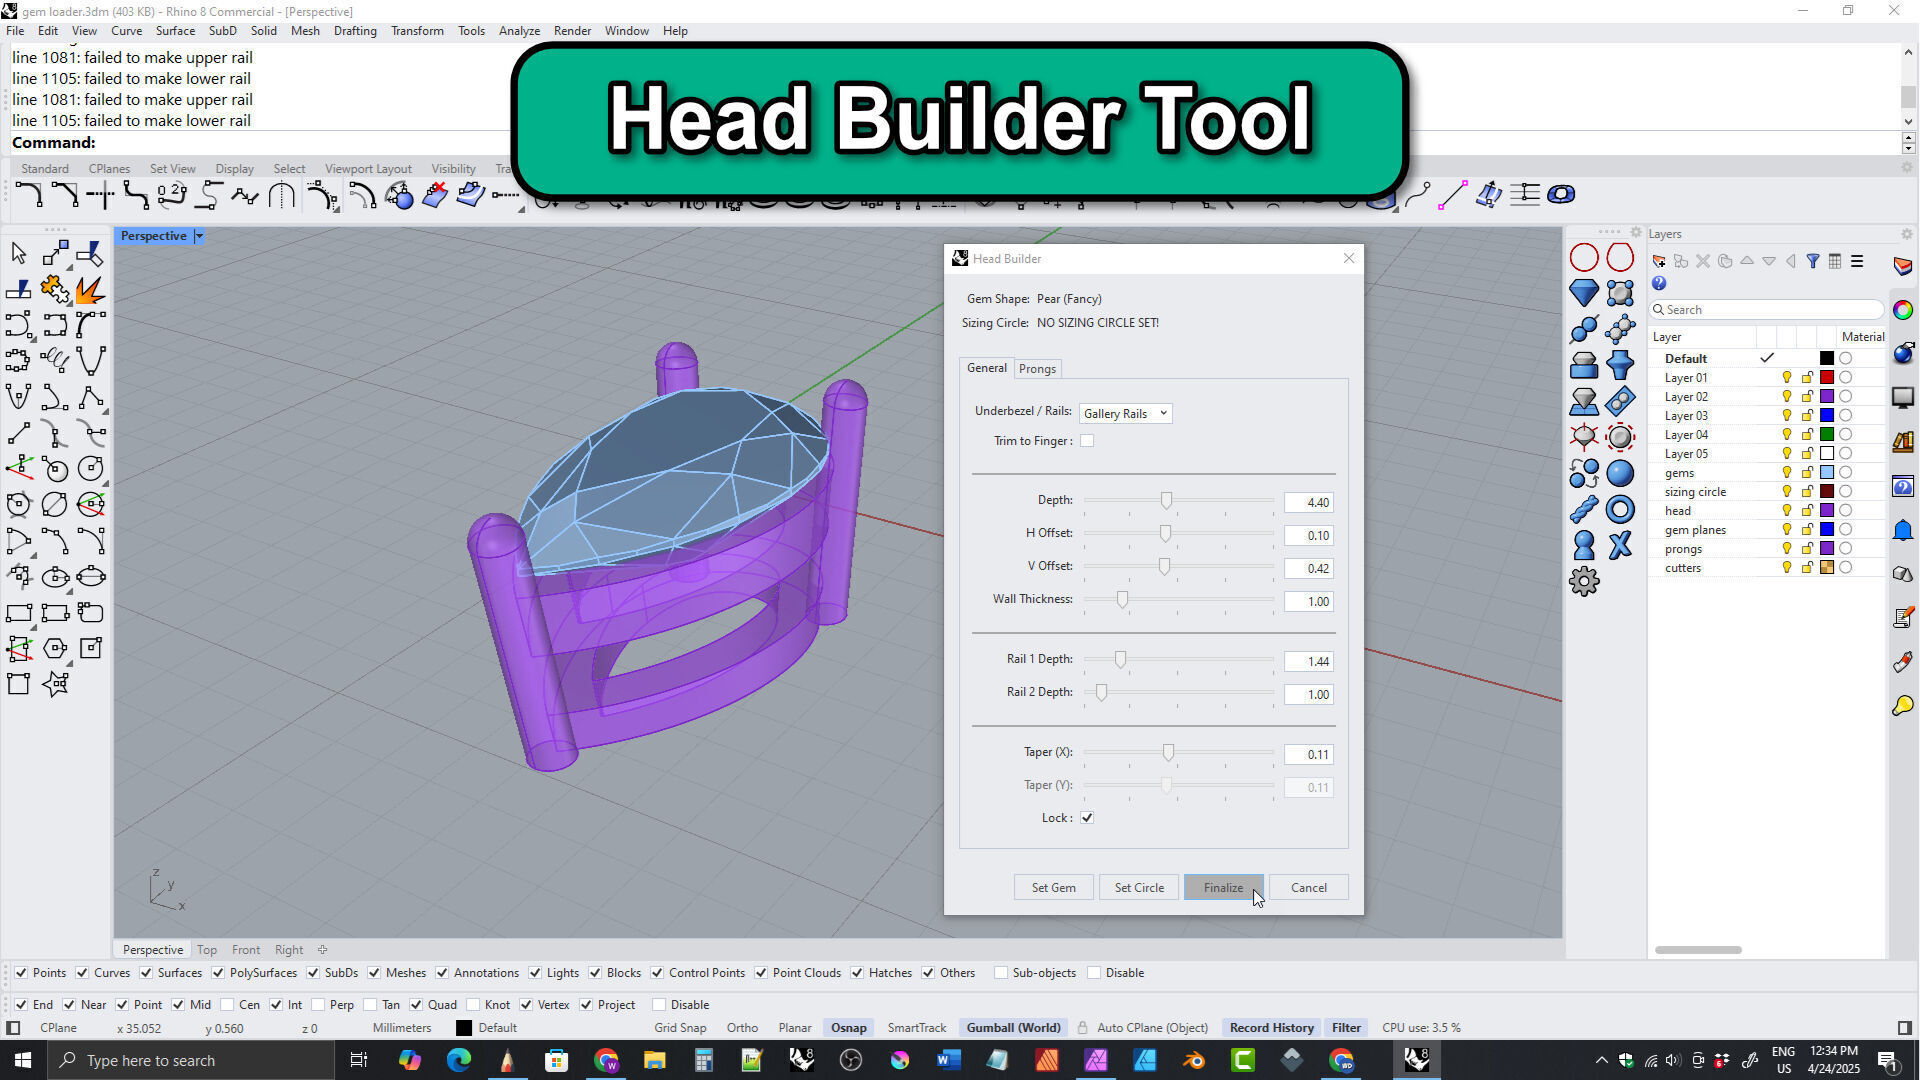This screenshot has height=1080, width=1920.
Task: Open the layer filter funnel icon
Action: [x=1813, y=261]
